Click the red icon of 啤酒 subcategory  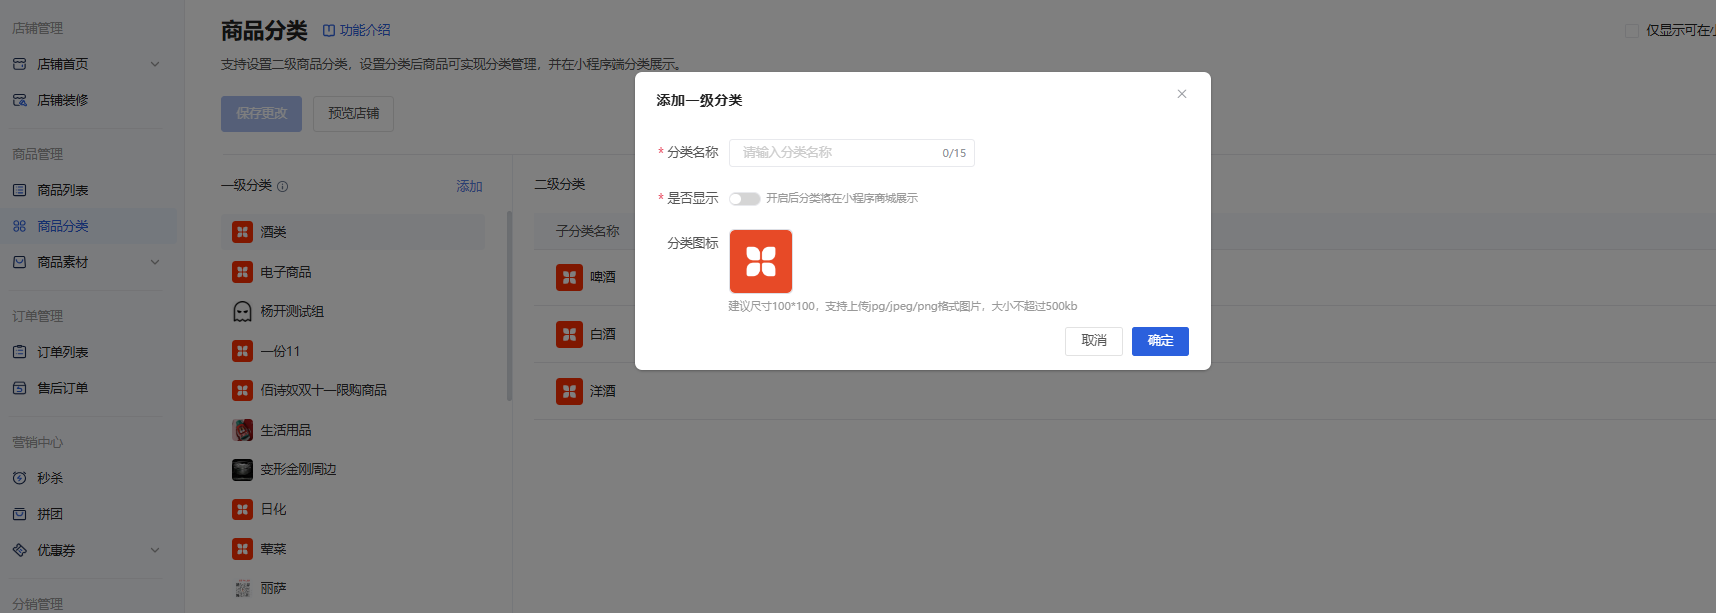pyautogui.click(x=569, y=277)
